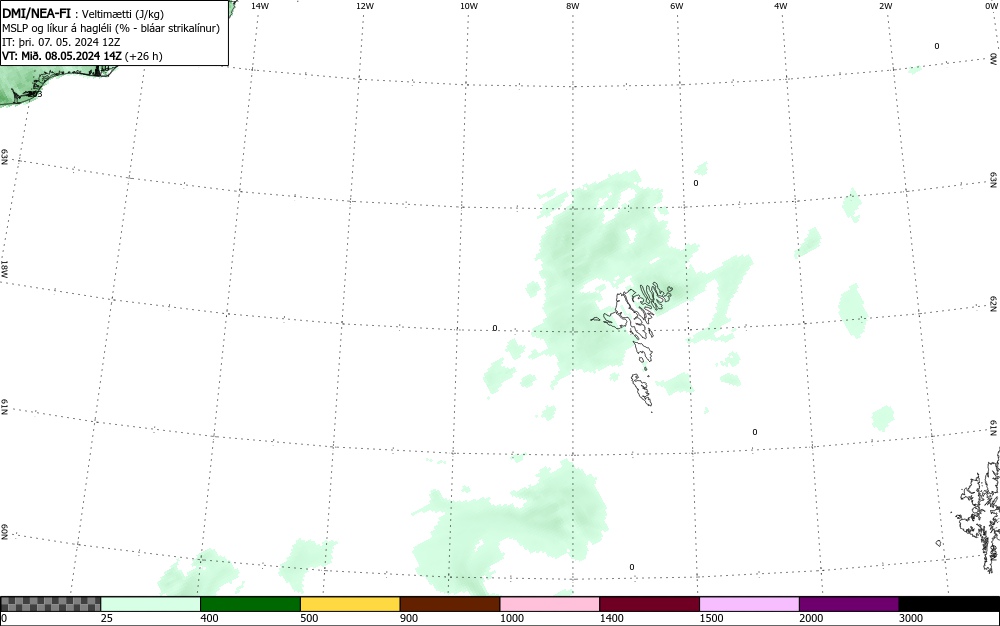Screen dimensions: 1000x626
Task: Click the Veltimætti (J/kg) text
Action: click(122, 14)
